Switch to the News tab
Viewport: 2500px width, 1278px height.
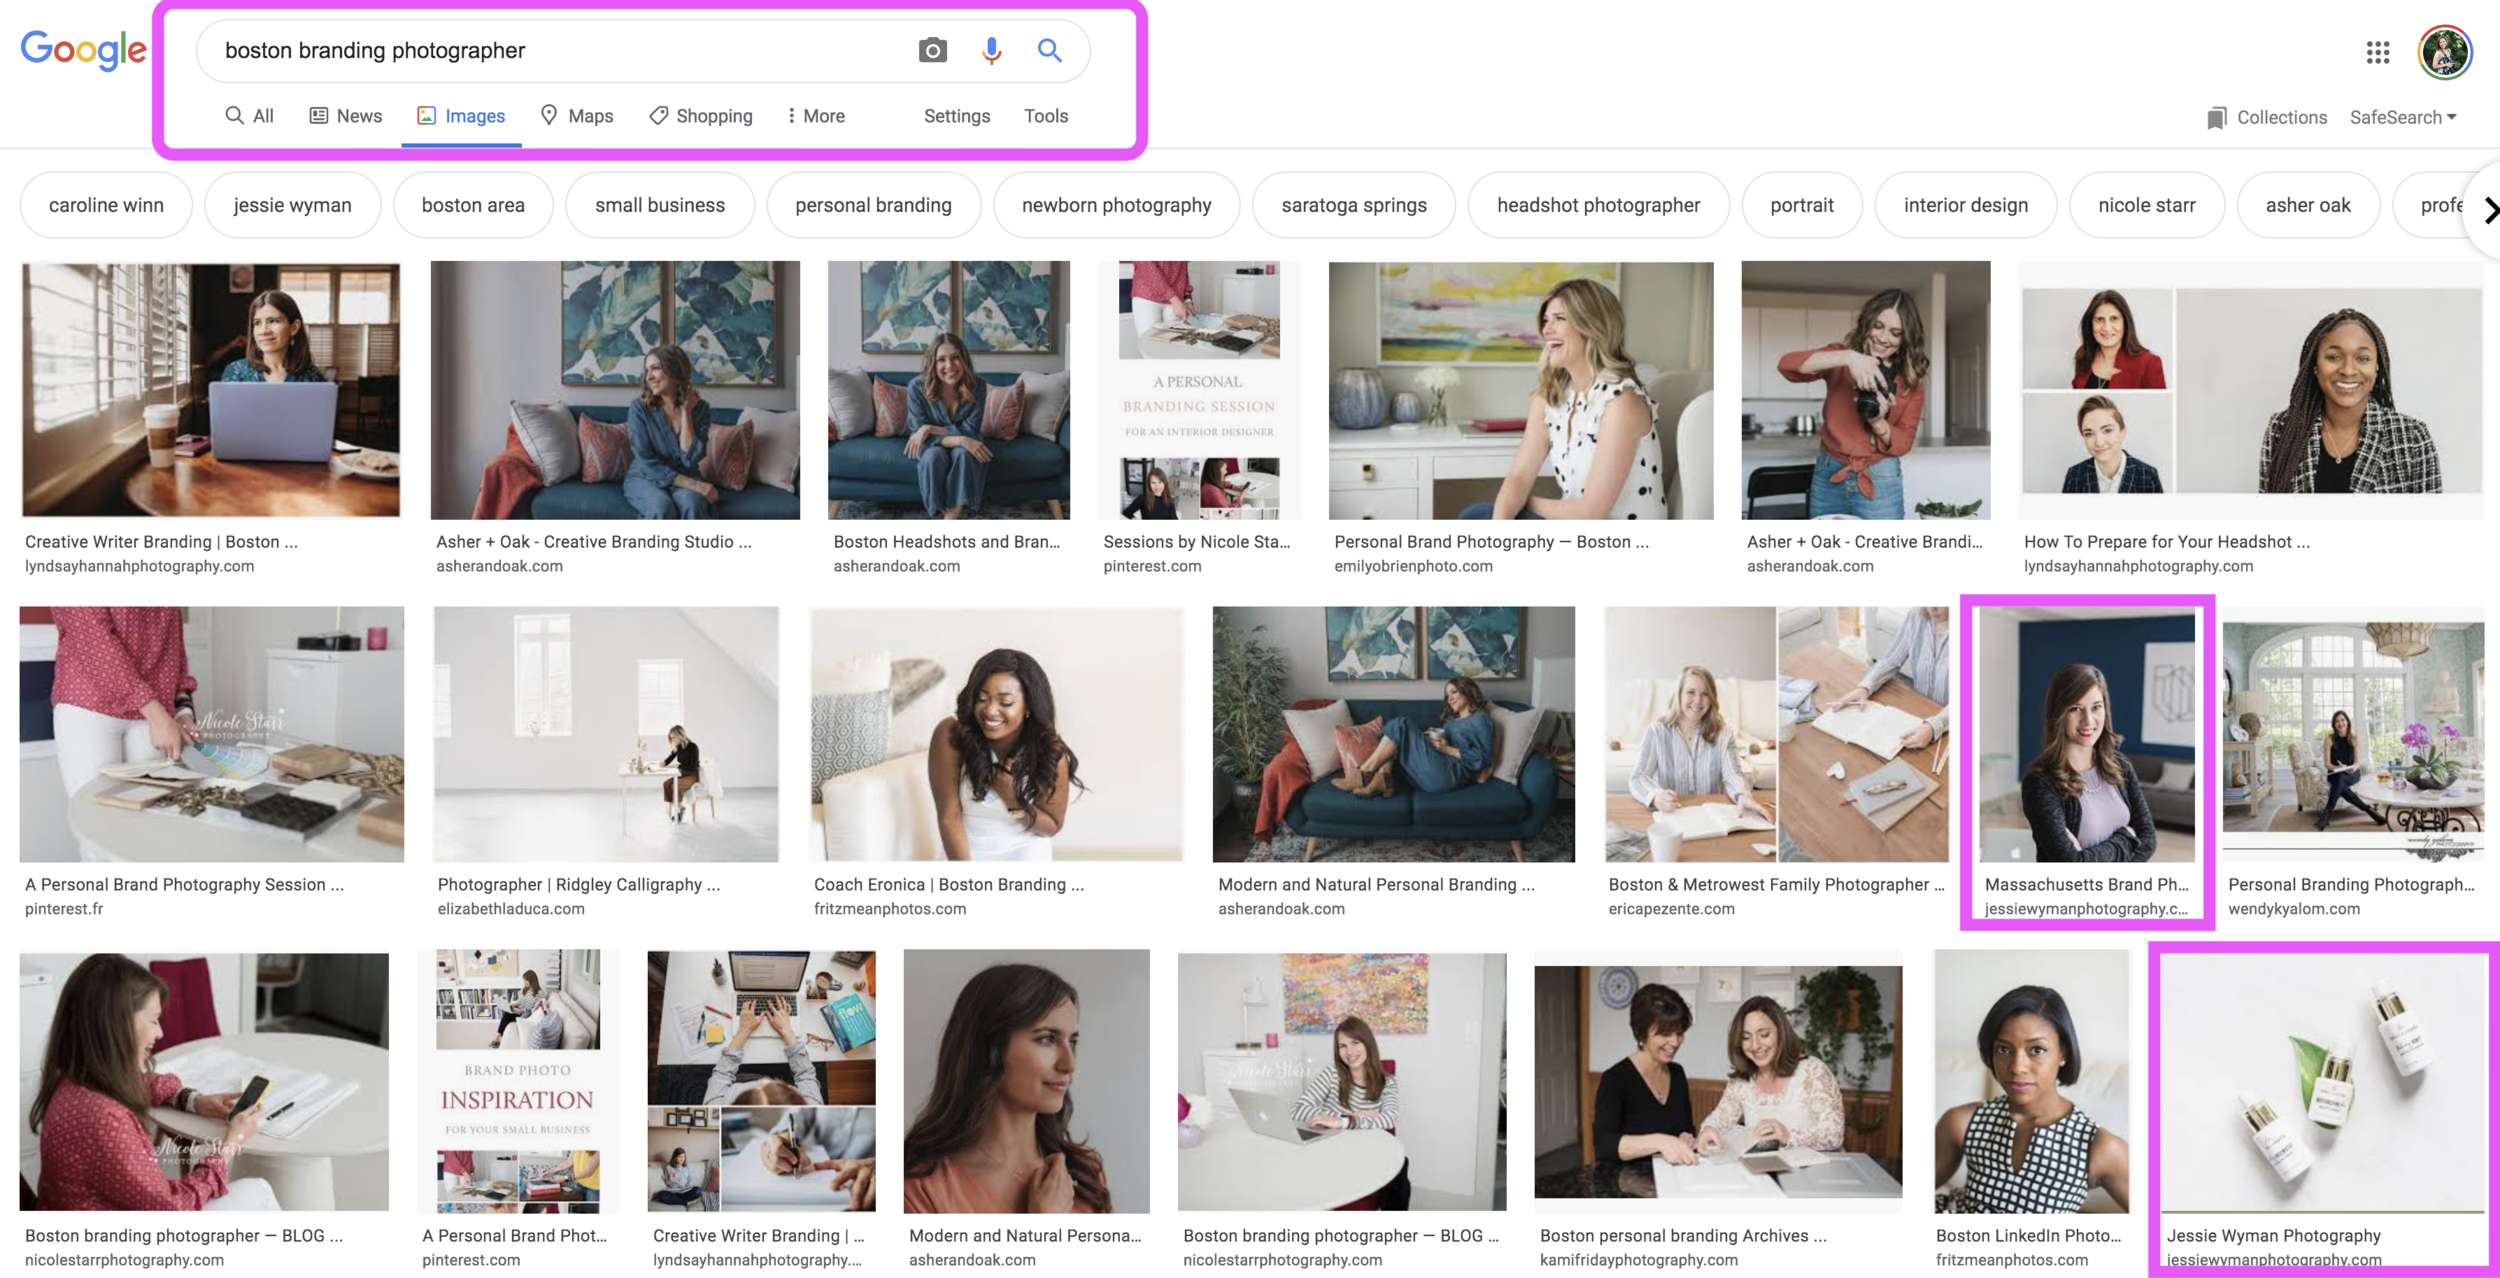click(346, 116)
